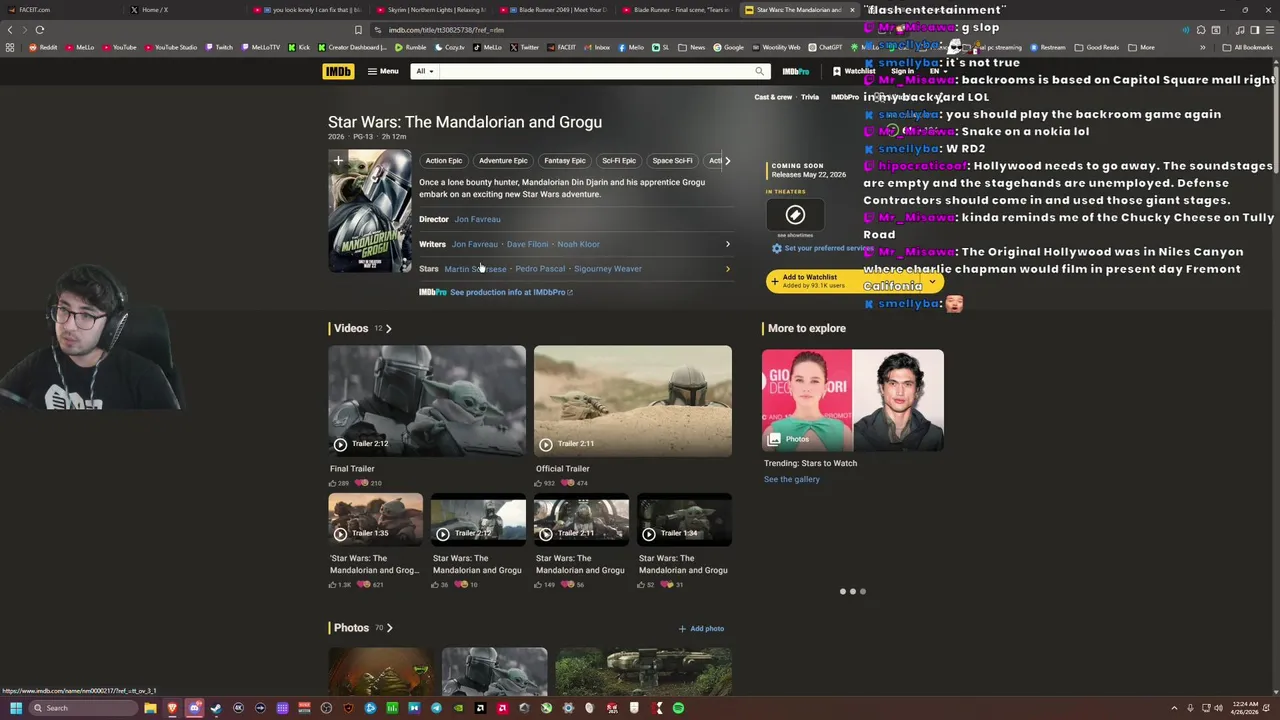
Task: Select the Sci-Fi Epic genre chip
Action: pos(619,160)
